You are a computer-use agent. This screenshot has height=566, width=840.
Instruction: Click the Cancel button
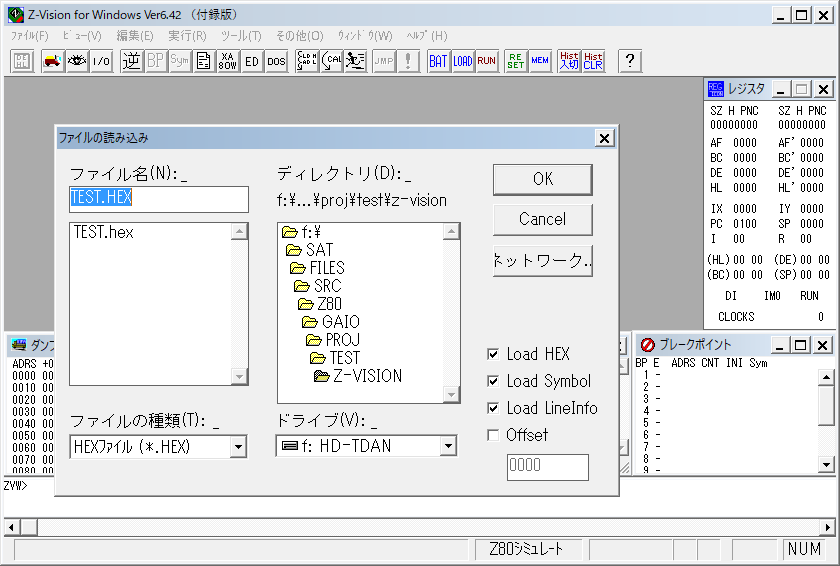(542, 219)
